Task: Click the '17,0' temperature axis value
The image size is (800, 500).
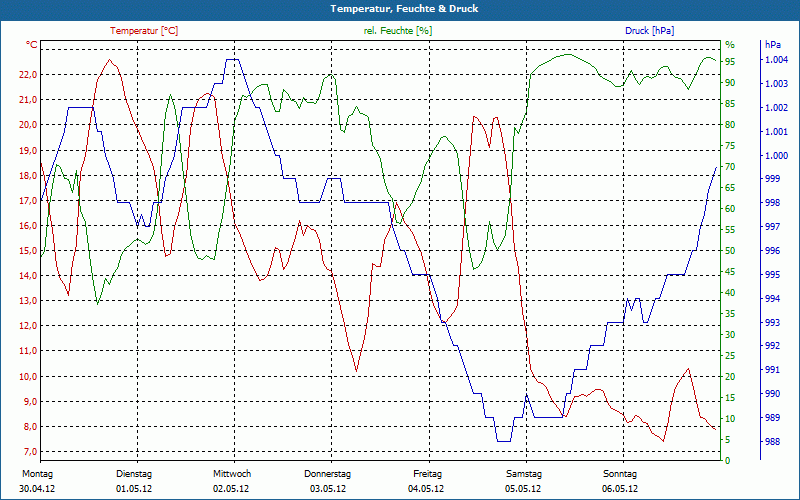Action: pyautogui.click(x=29, y=200)
